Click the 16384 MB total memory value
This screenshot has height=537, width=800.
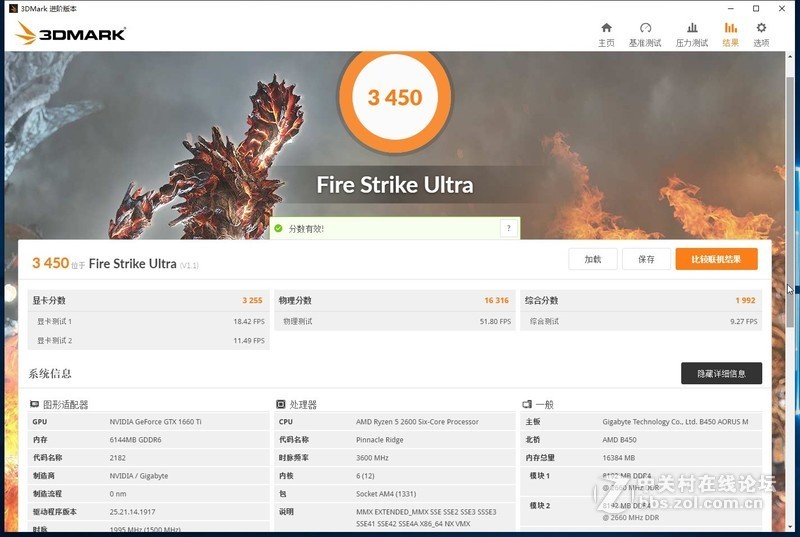[x=618, y=458]
